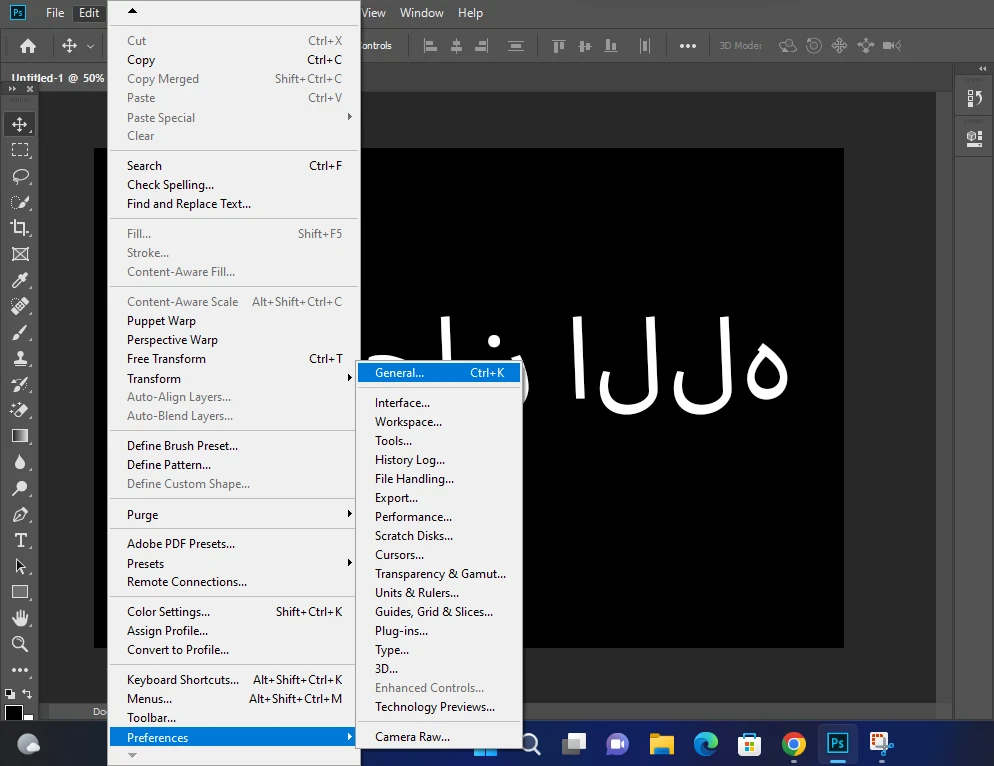The width and height of the screenshot is (994, 766).
Task: Open the Edit Toolbar three-dots button
Action: (20, 670)
